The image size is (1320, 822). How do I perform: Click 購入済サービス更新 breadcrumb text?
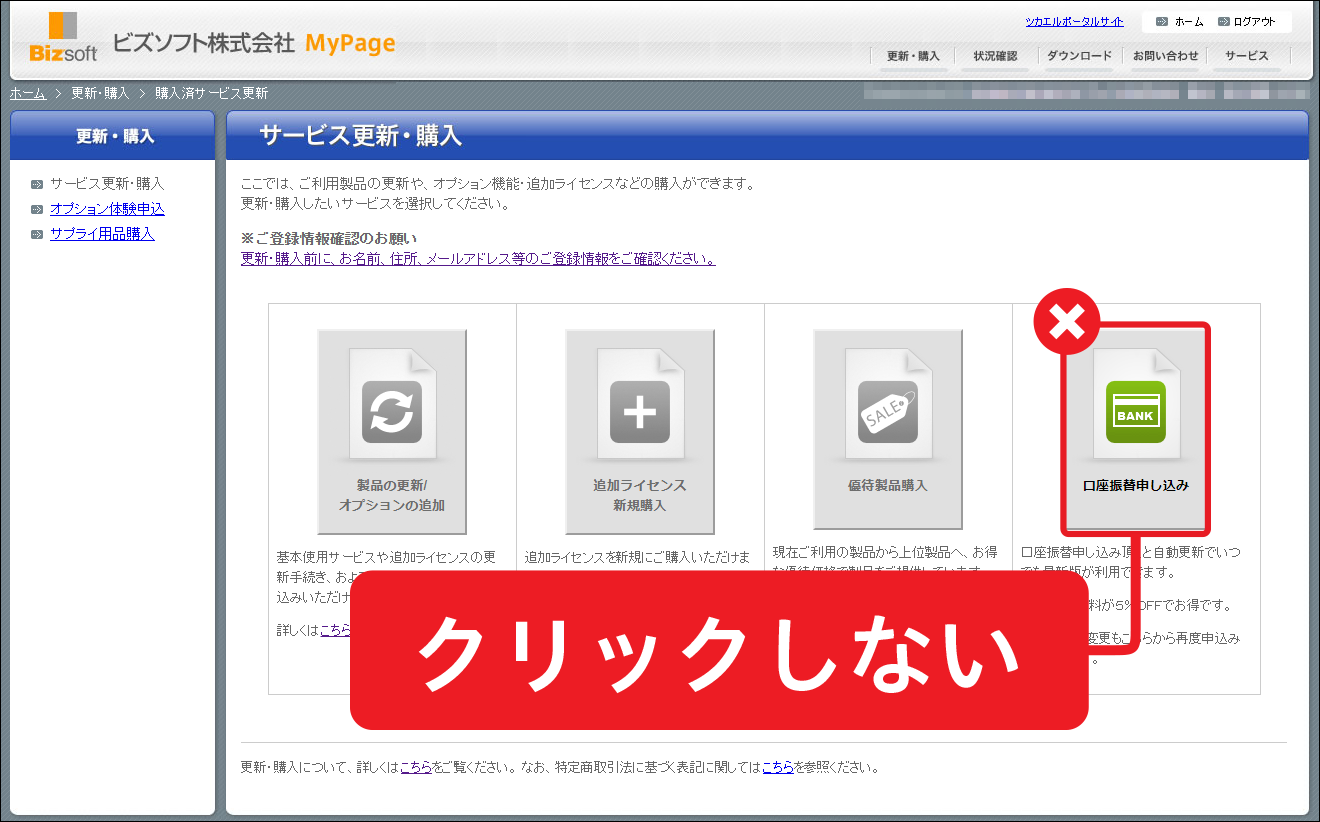point(211,93)
